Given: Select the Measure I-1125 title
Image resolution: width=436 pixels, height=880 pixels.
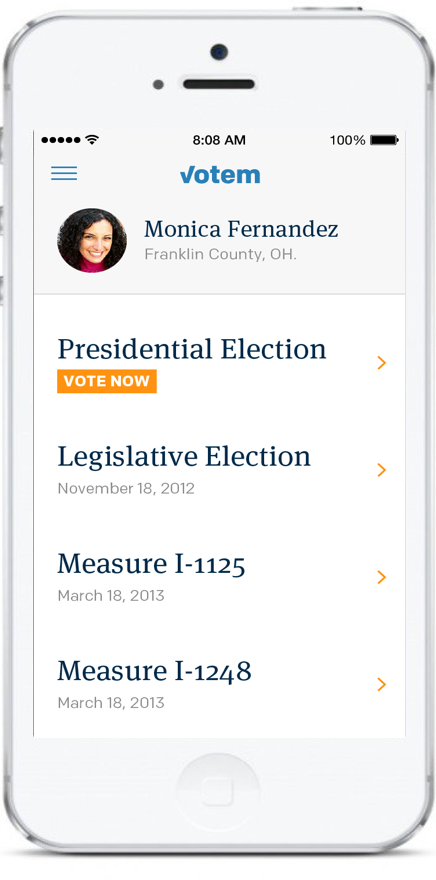Looking at the screenshot, I should (x=152, y=564).
